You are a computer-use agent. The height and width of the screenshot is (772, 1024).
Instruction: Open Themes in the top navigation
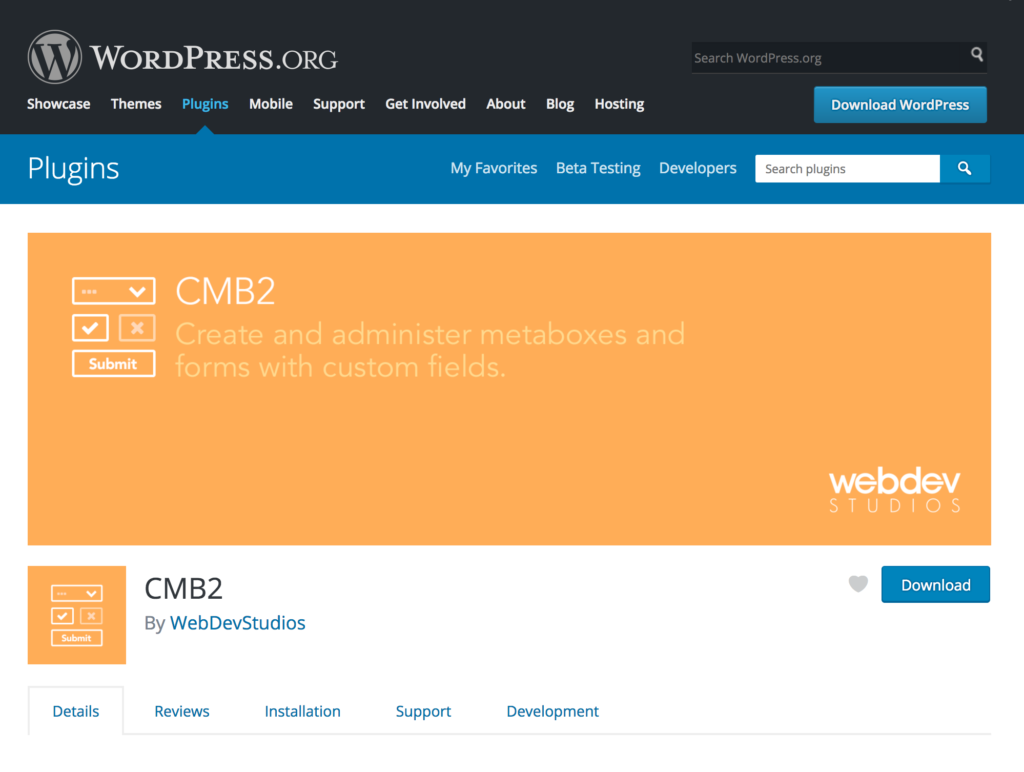(x=136, y=104)
